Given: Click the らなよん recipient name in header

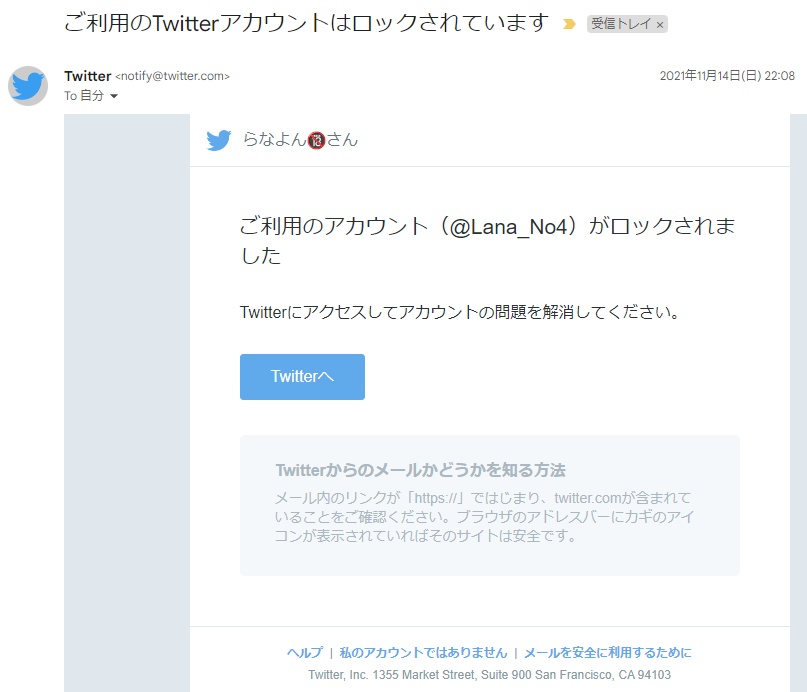Looking at the screenshot, I should [x=274, y=140].
